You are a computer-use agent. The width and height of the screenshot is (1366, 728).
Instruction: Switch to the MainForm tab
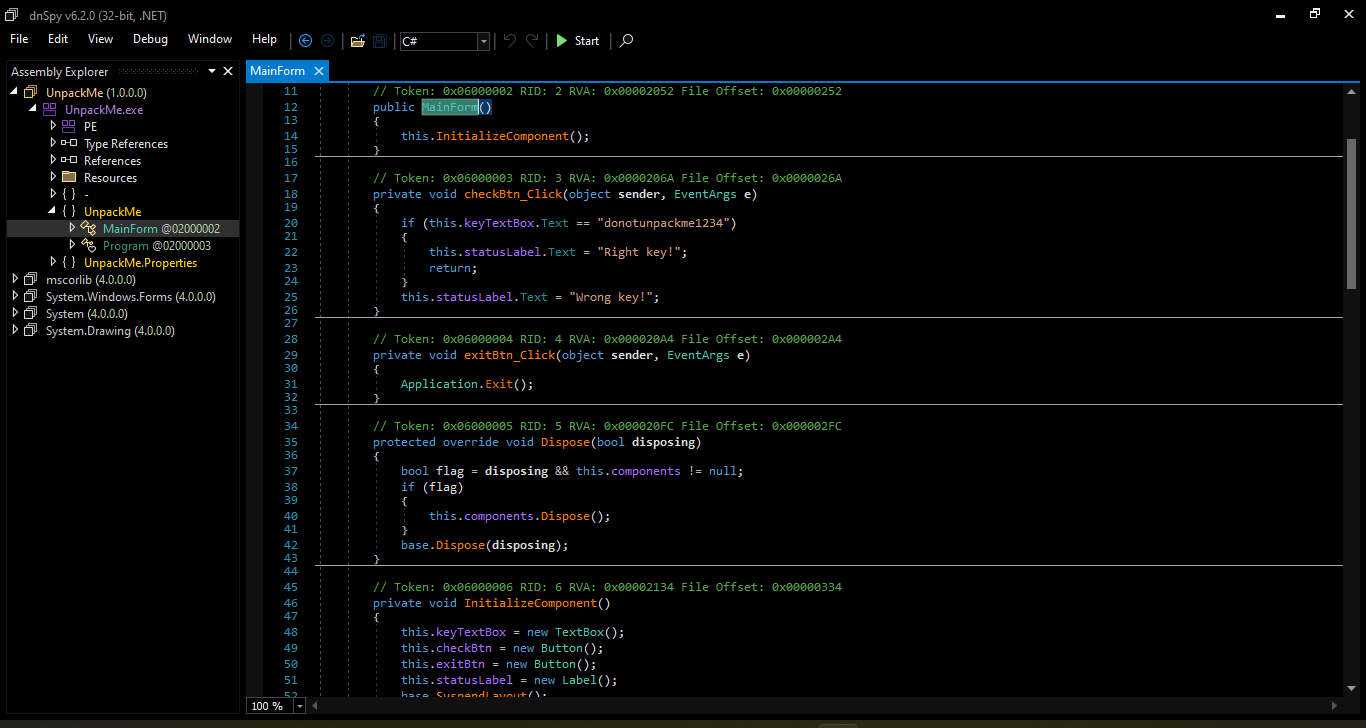coord(277,71)
